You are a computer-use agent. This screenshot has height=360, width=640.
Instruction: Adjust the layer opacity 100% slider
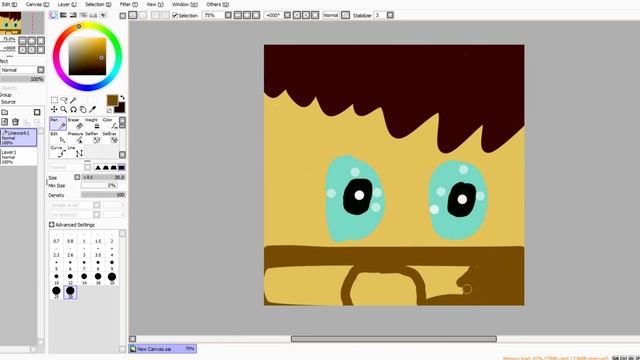pos(22,79)
